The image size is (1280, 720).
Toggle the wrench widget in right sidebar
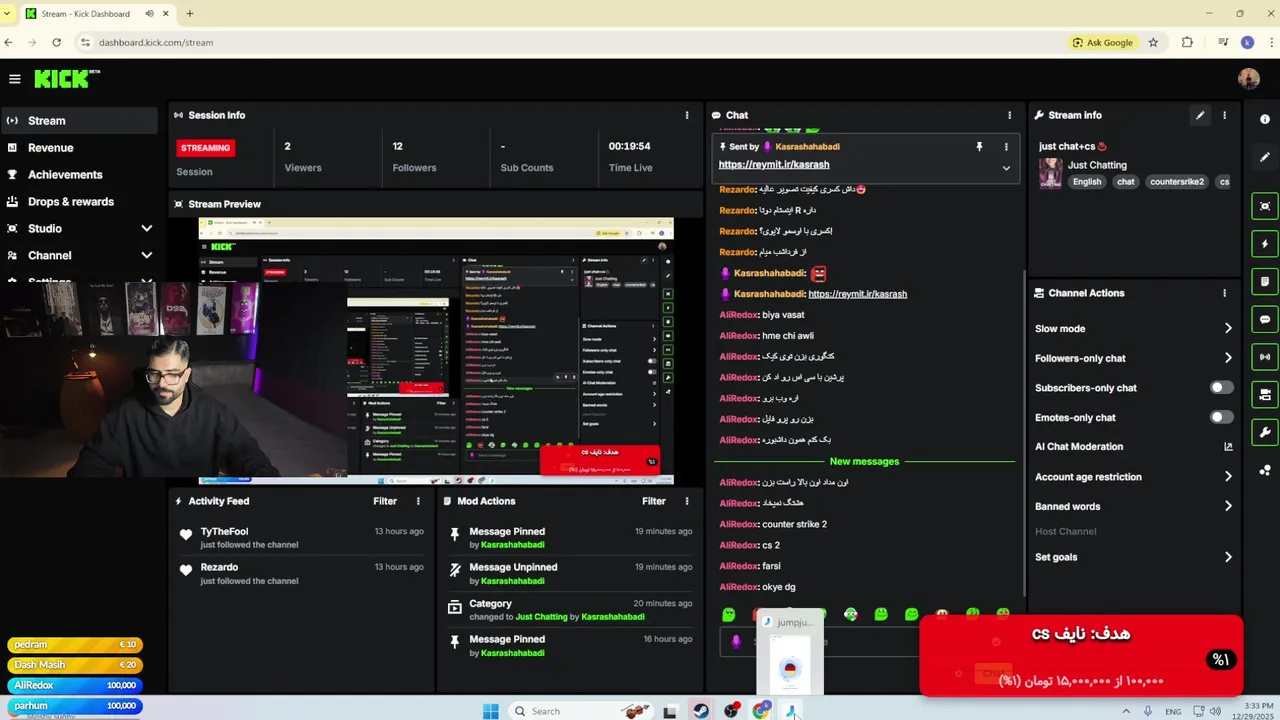(1265, 433)
